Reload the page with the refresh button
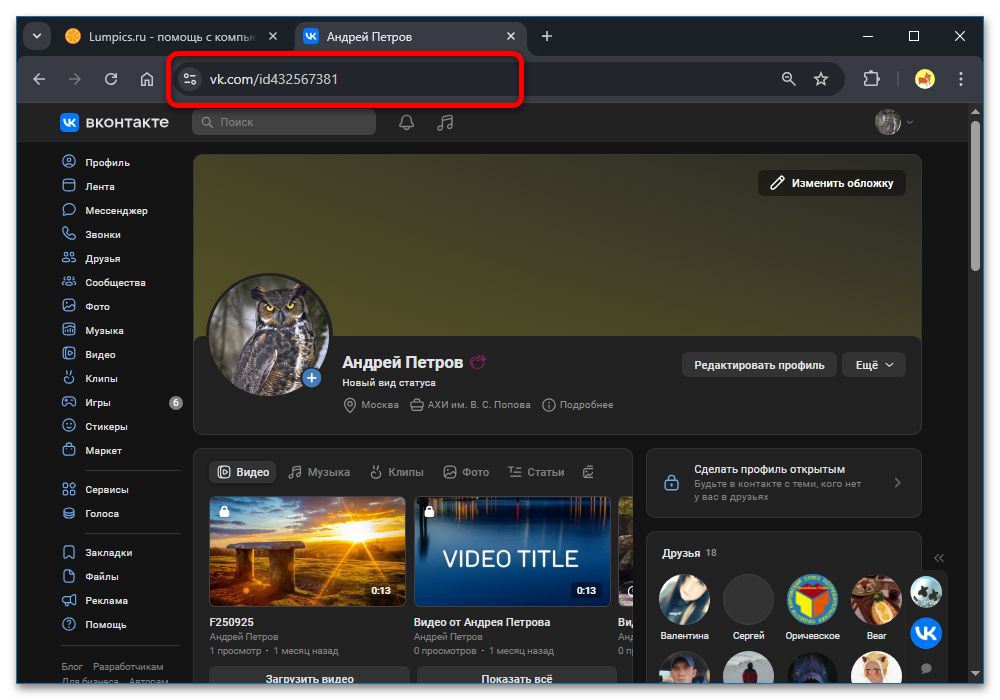Screen dimensions: 1000x700 [x=111, y=79]
